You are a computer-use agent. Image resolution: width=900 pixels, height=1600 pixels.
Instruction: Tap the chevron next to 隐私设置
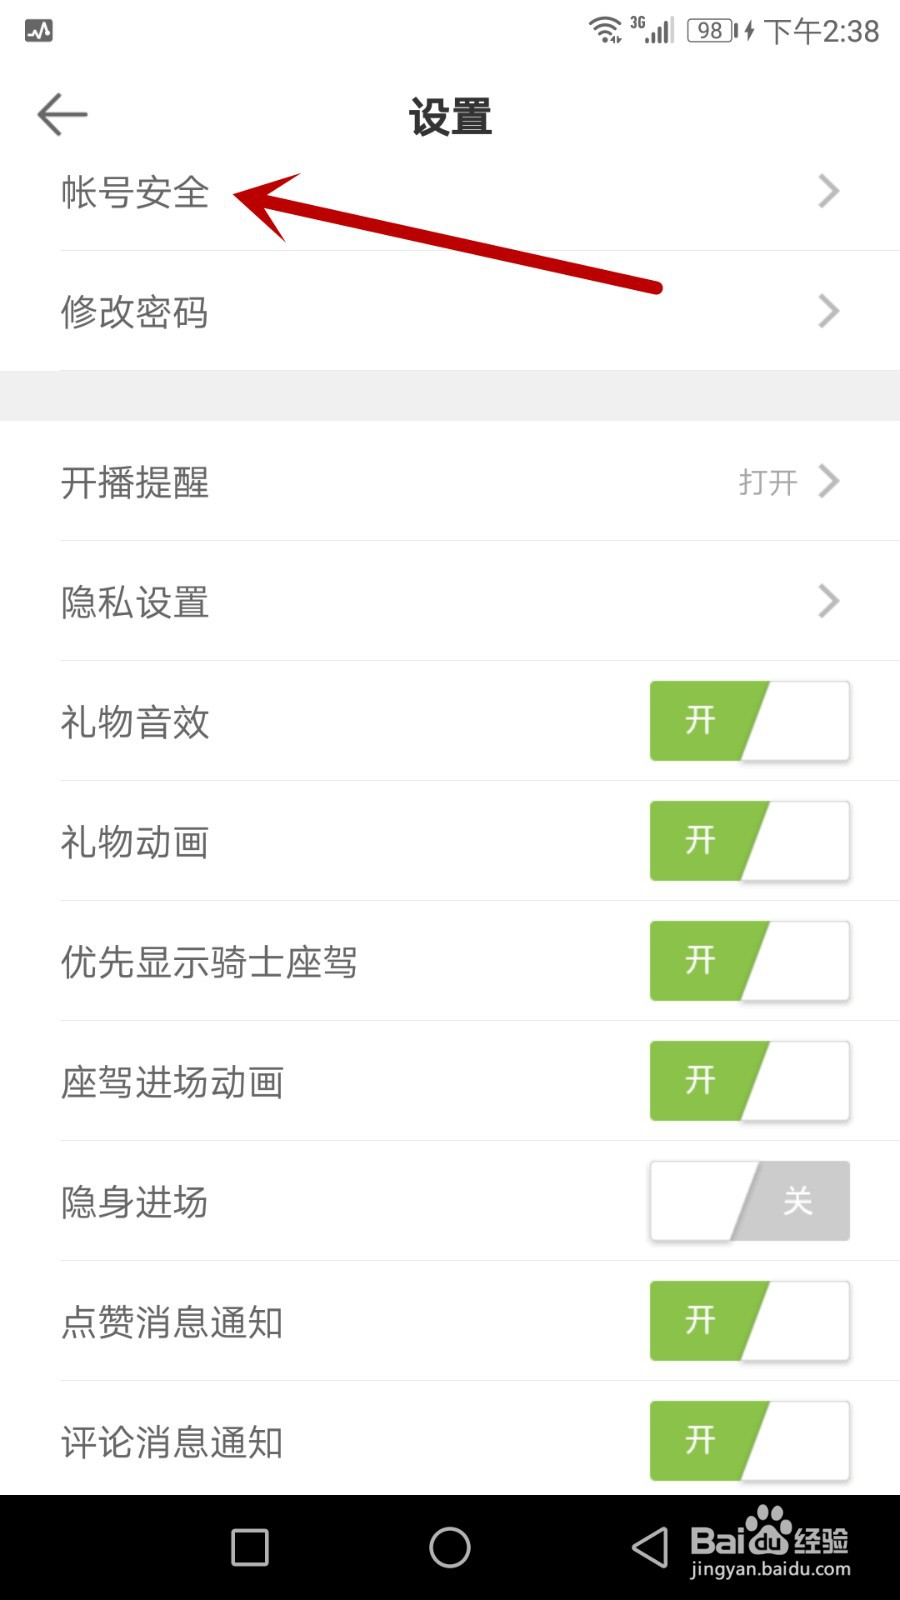coord(828,601)
